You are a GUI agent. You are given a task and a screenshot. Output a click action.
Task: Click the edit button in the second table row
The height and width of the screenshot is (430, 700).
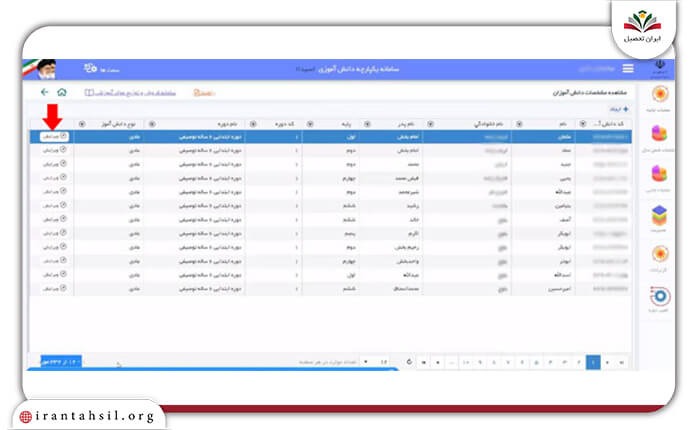pyautogui.click(x=54, y=150)
